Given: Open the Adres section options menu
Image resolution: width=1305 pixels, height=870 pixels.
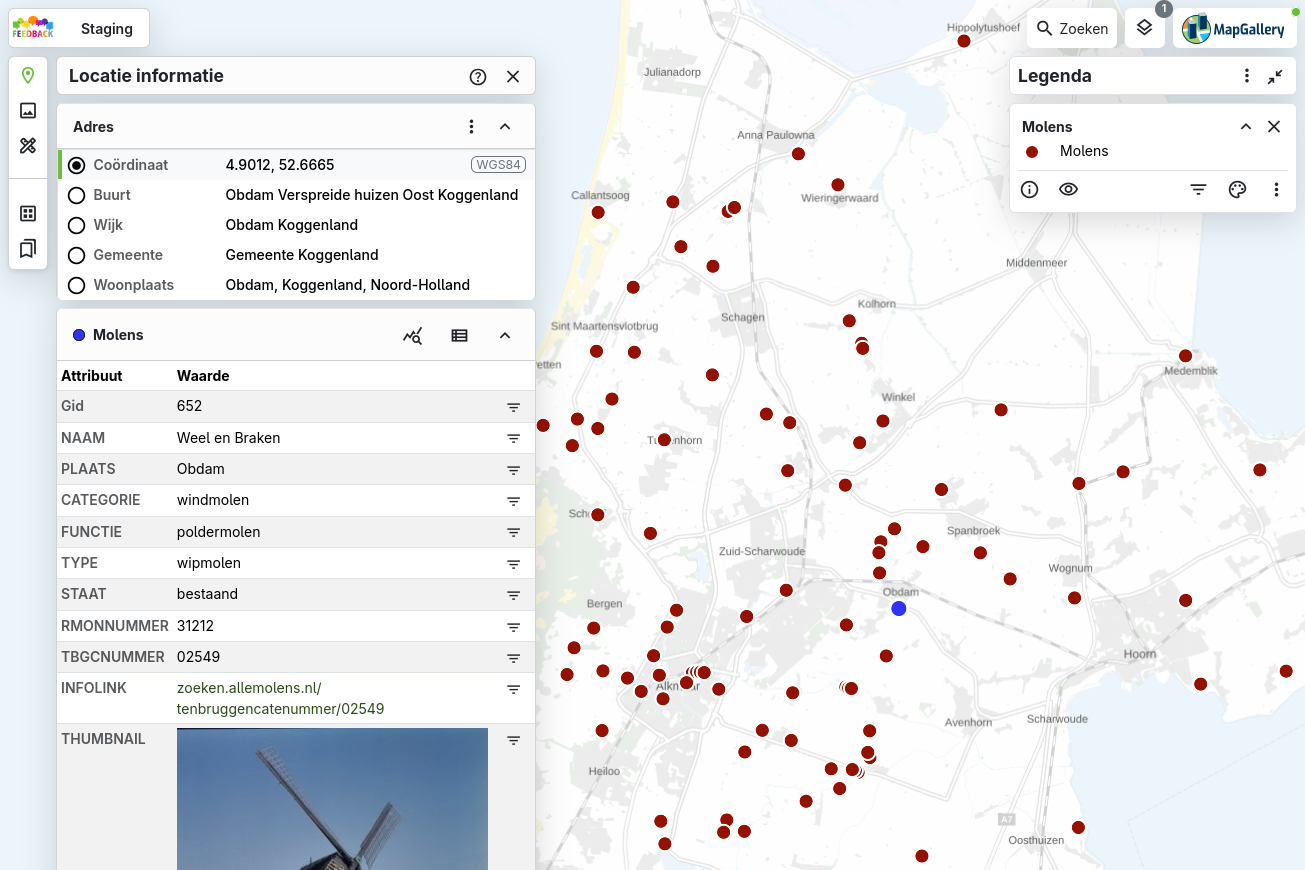Looking at the screenshot, I should pyautogui.click(x=472, y=127).
